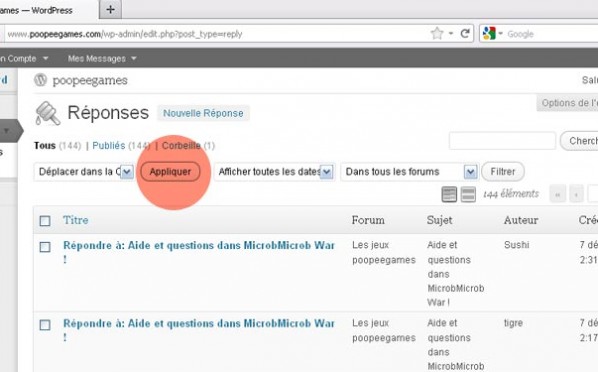Select the WordPress browser tab
598x372 pixels.
point(48,10)
